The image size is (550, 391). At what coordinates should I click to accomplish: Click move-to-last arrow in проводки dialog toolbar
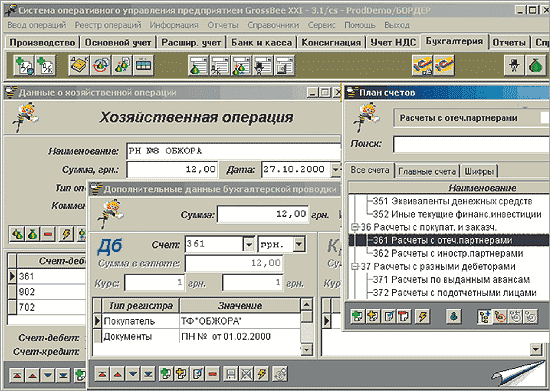pyautogui.click(x=148, y=374)
